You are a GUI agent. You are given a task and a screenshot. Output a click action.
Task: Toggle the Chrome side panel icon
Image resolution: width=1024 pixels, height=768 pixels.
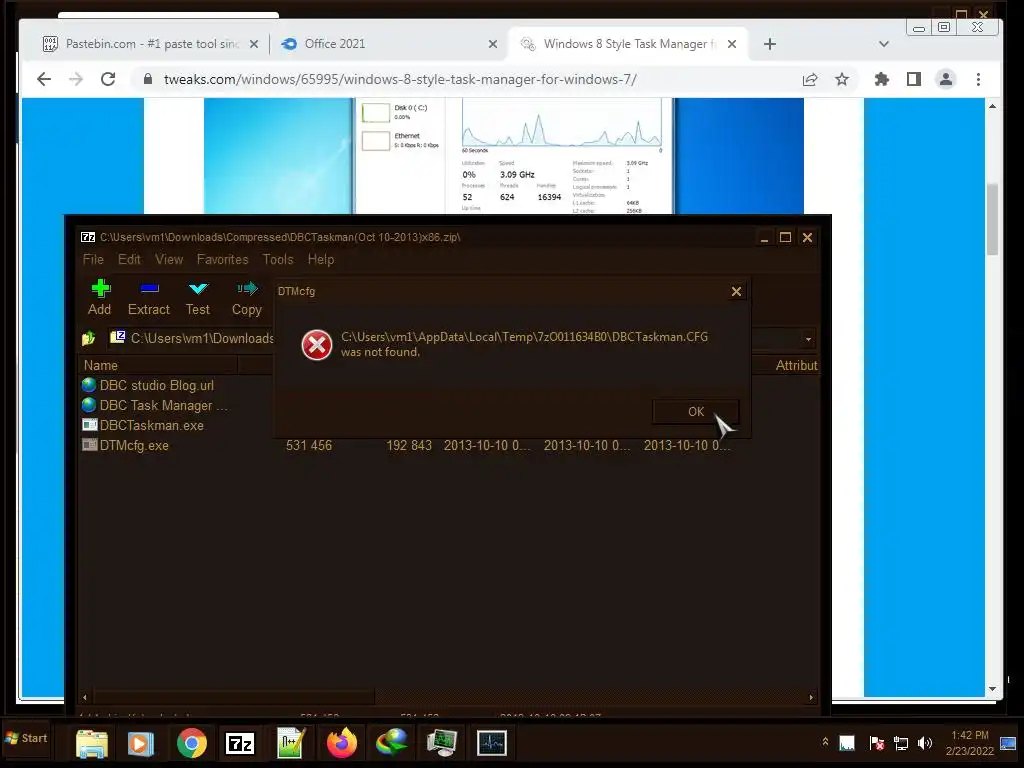[x=914, y=79]
